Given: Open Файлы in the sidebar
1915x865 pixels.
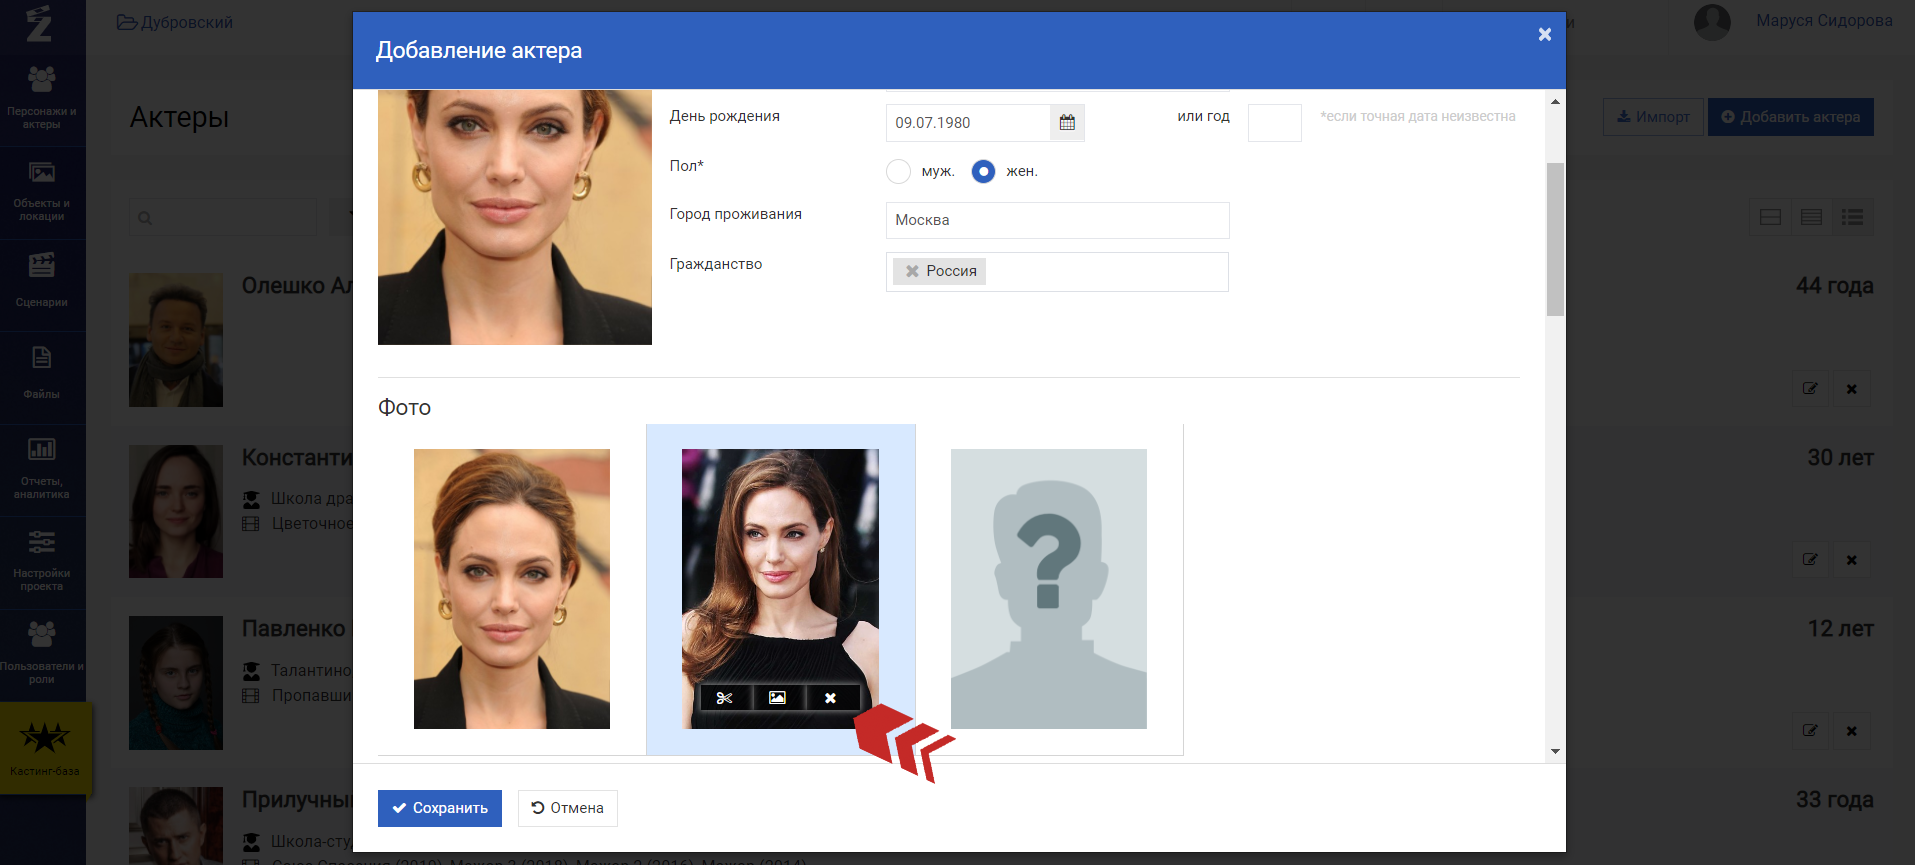Looking at the screenshot, I should pyautogui.click(x=42, y=374).
